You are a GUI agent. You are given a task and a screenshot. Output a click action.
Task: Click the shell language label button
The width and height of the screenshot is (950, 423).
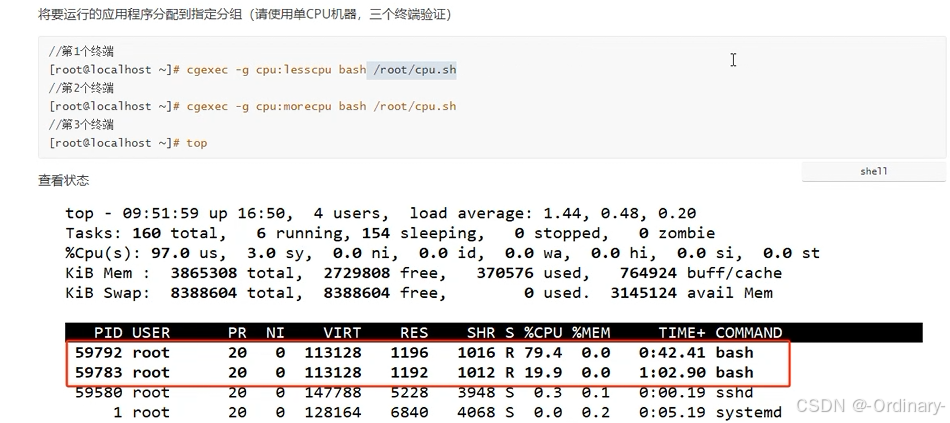[x=873, y=172]
